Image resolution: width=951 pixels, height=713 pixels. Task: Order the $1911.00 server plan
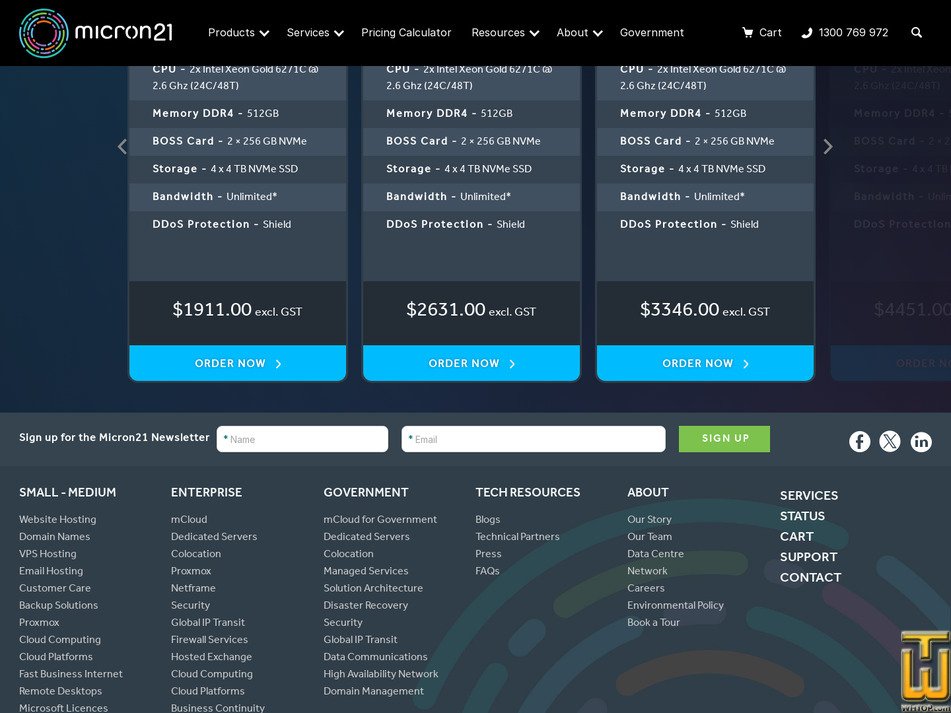pos(237,363)
